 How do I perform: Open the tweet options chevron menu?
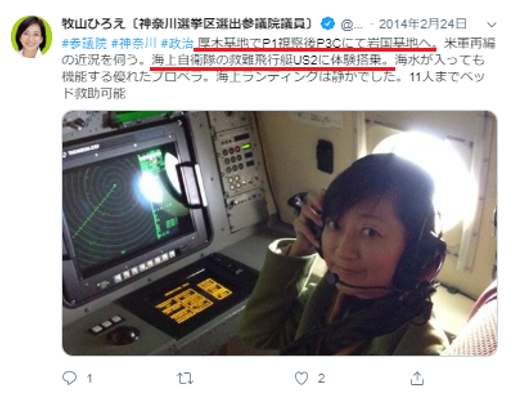click(492, 24)
